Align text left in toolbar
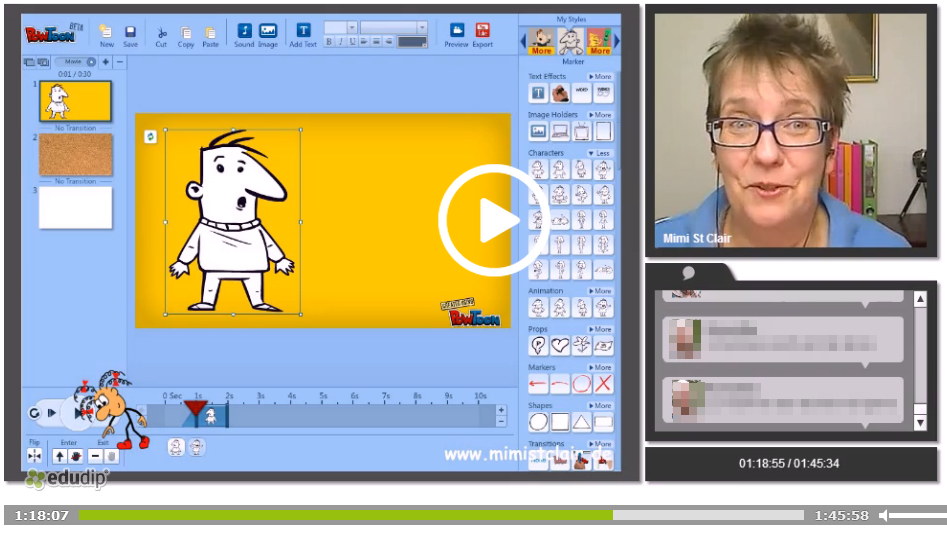Image resolution: width=947 pixels, height=549 pixels. click(364, 42)
